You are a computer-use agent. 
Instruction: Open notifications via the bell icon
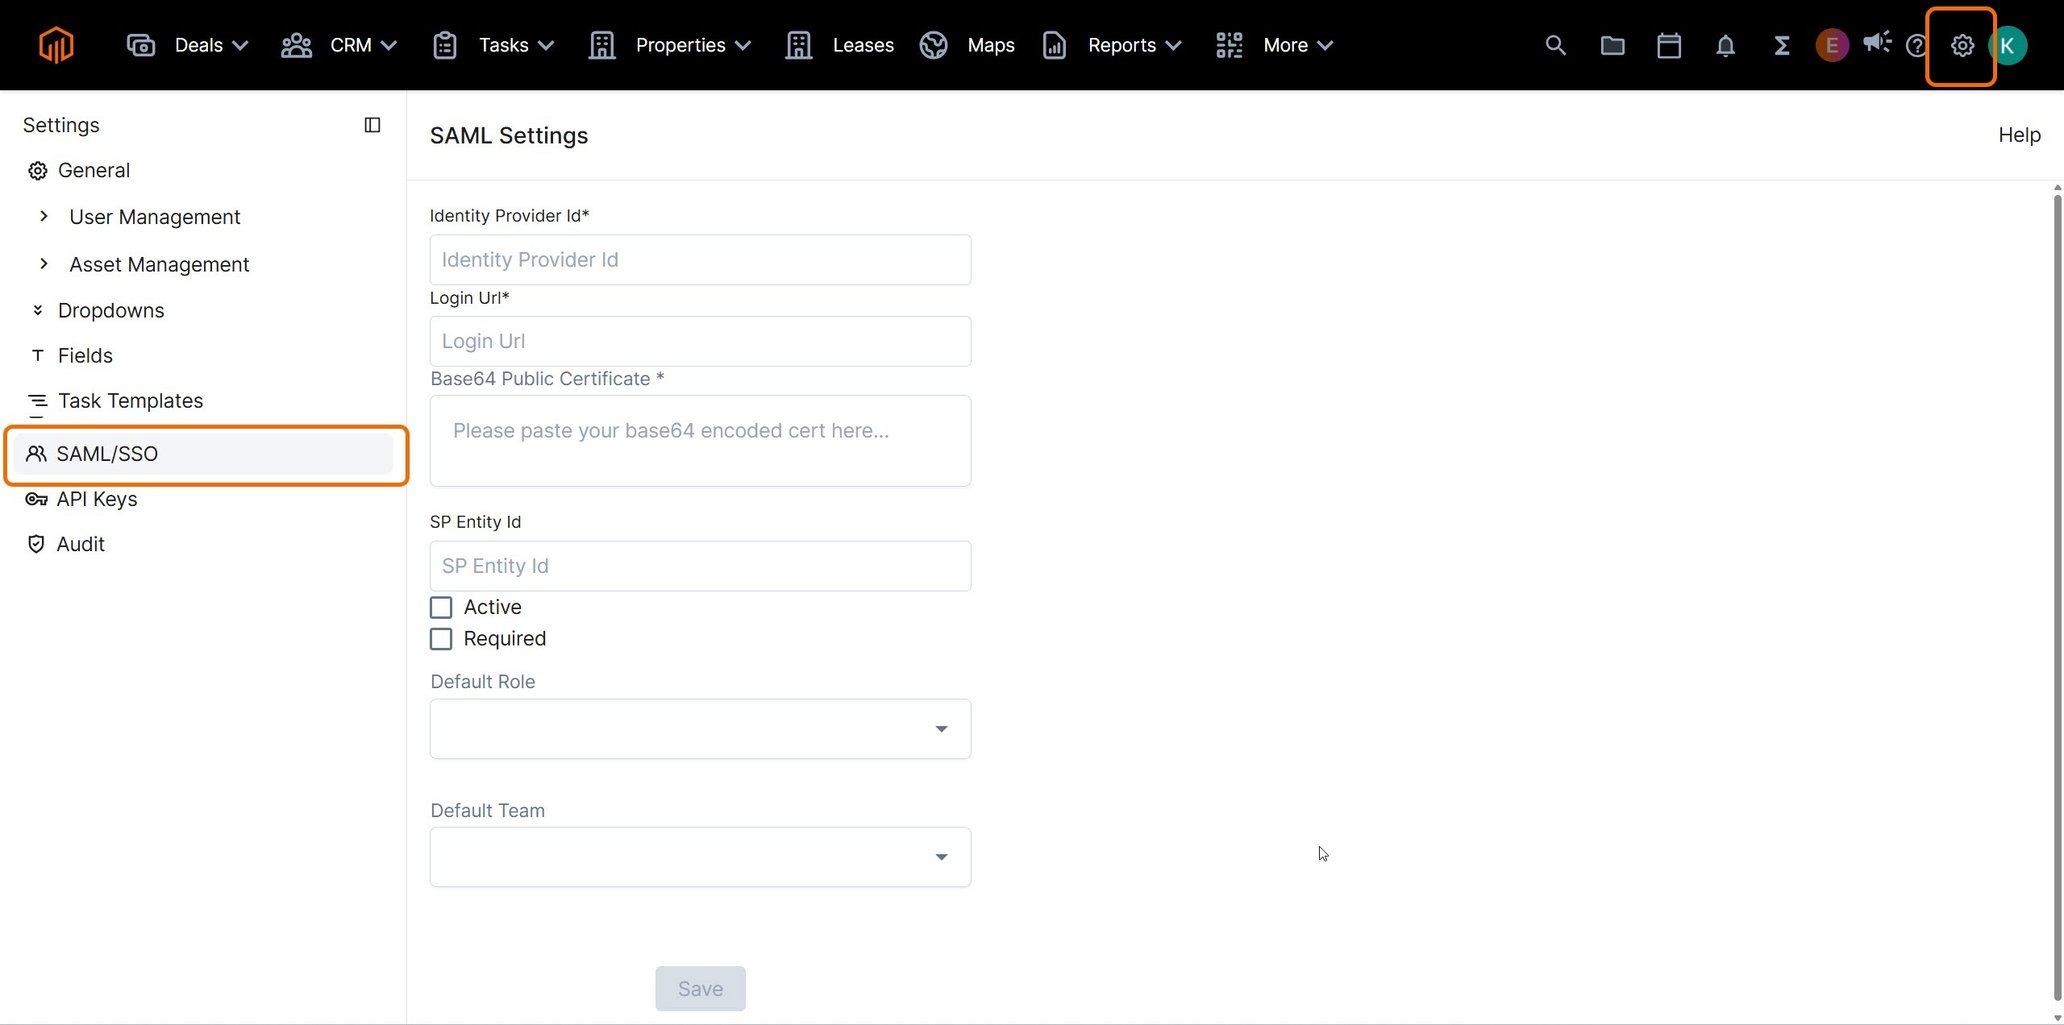pyautogui.click(x=1725, y=45)
